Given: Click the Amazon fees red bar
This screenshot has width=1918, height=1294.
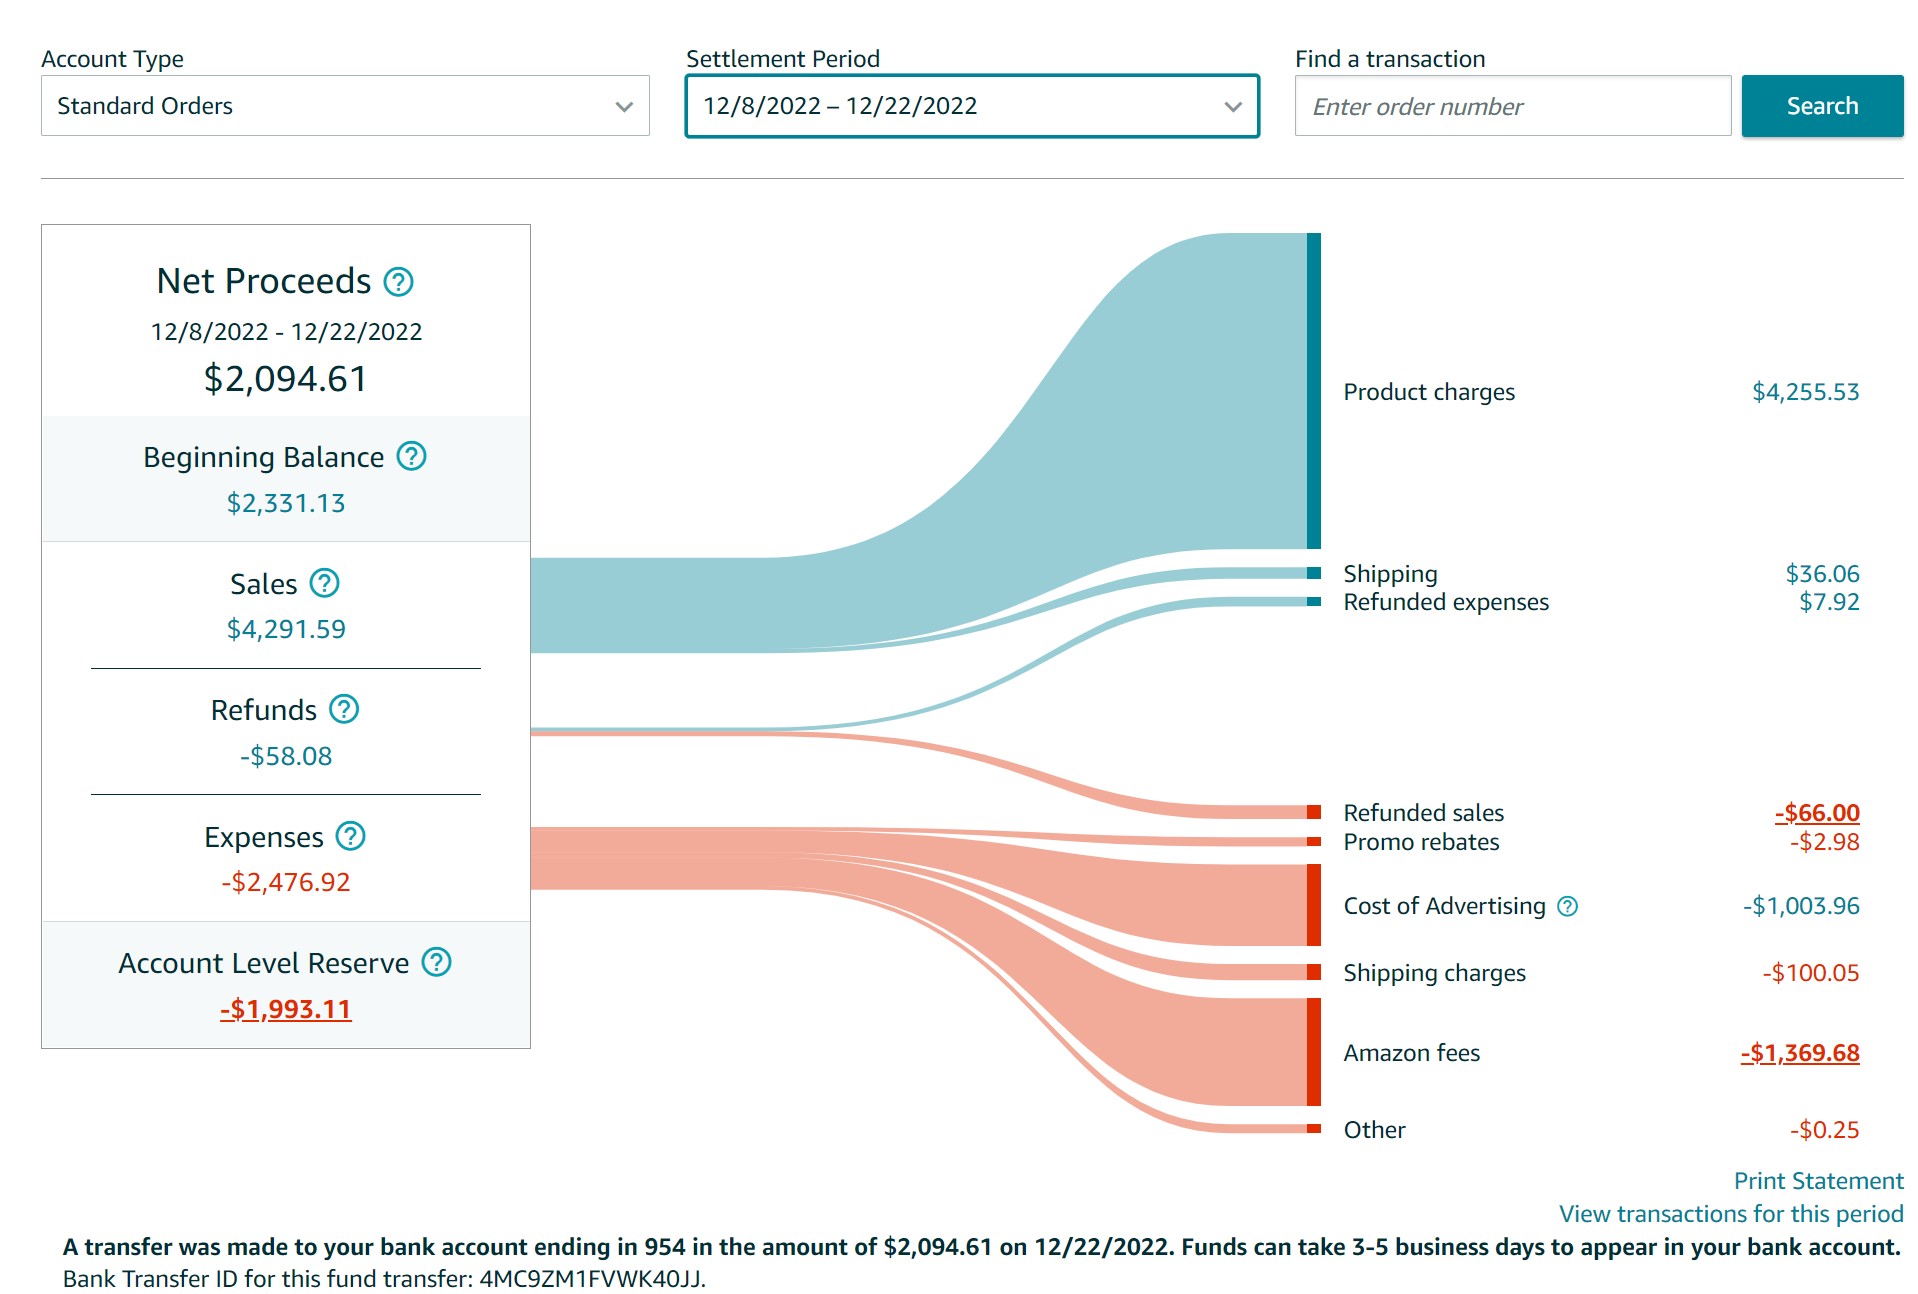Looking at the screenshot, I should pyautogui.click(x=1313, y=1052).
